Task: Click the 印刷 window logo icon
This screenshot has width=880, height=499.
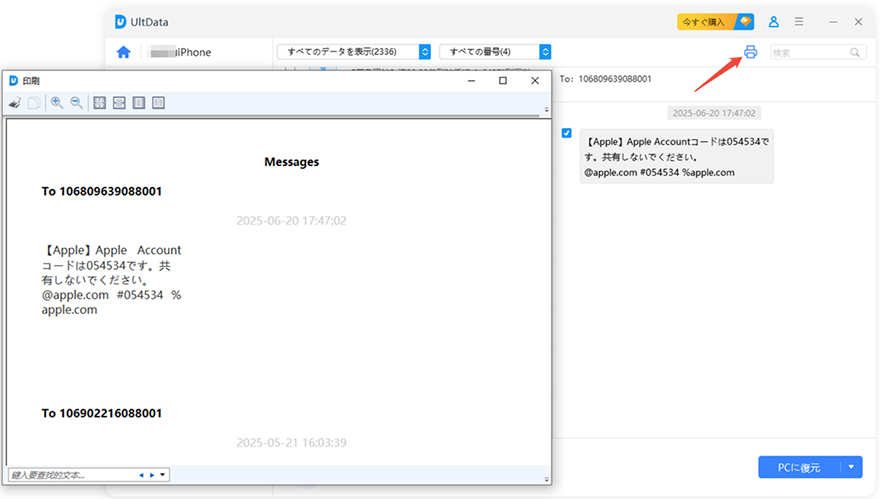Action: pos(13,81)
